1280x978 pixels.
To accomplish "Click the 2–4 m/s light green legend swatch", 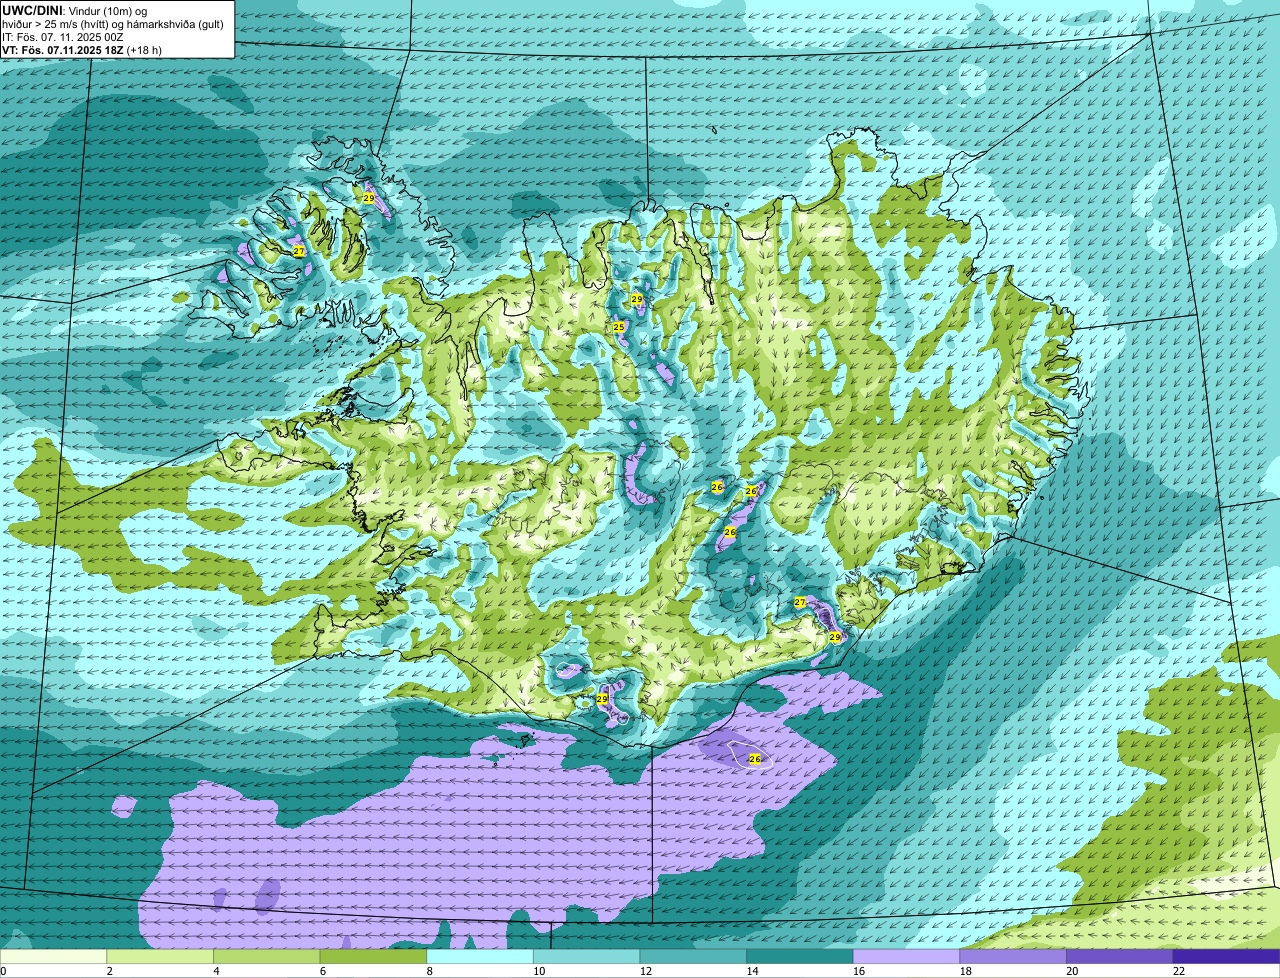I will click(160, 956).
